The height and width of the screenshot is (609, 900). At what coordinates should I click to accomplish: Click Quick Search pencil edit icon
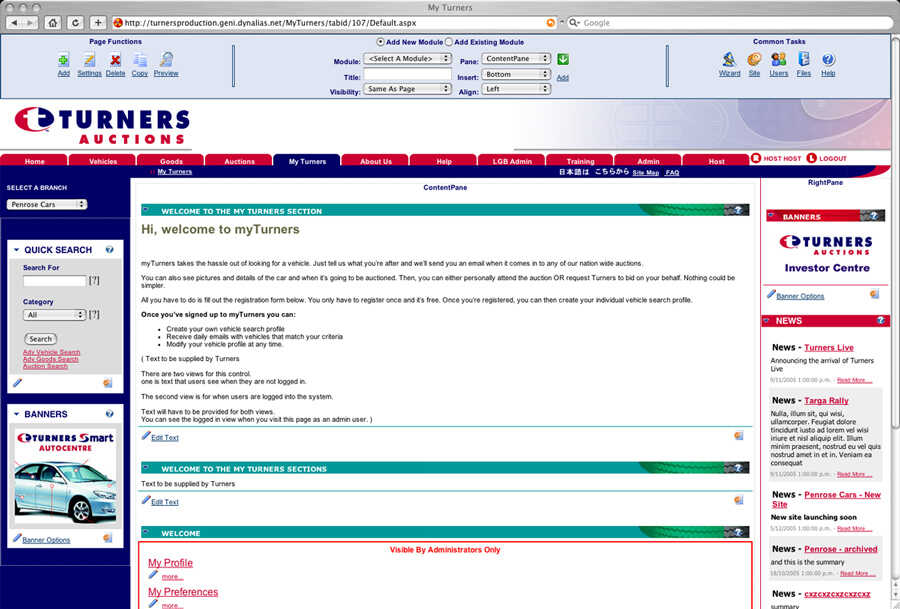17,383
